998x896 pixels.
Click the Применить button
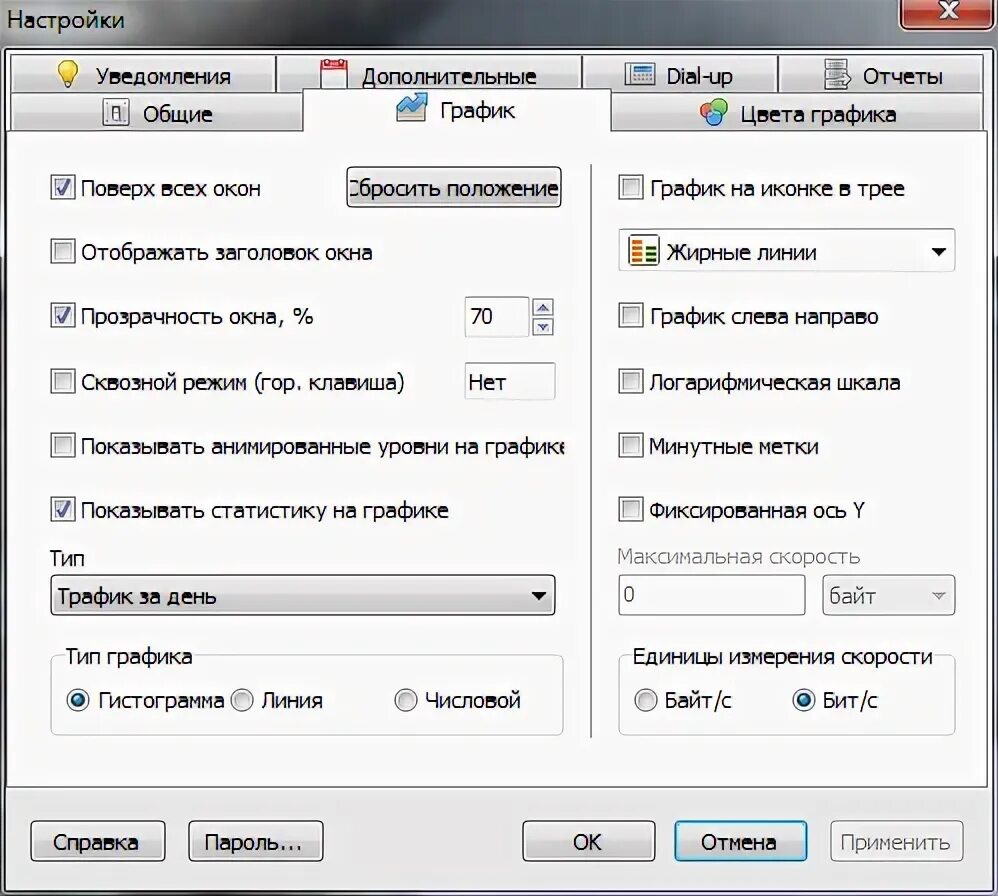[x=897, y=841]
